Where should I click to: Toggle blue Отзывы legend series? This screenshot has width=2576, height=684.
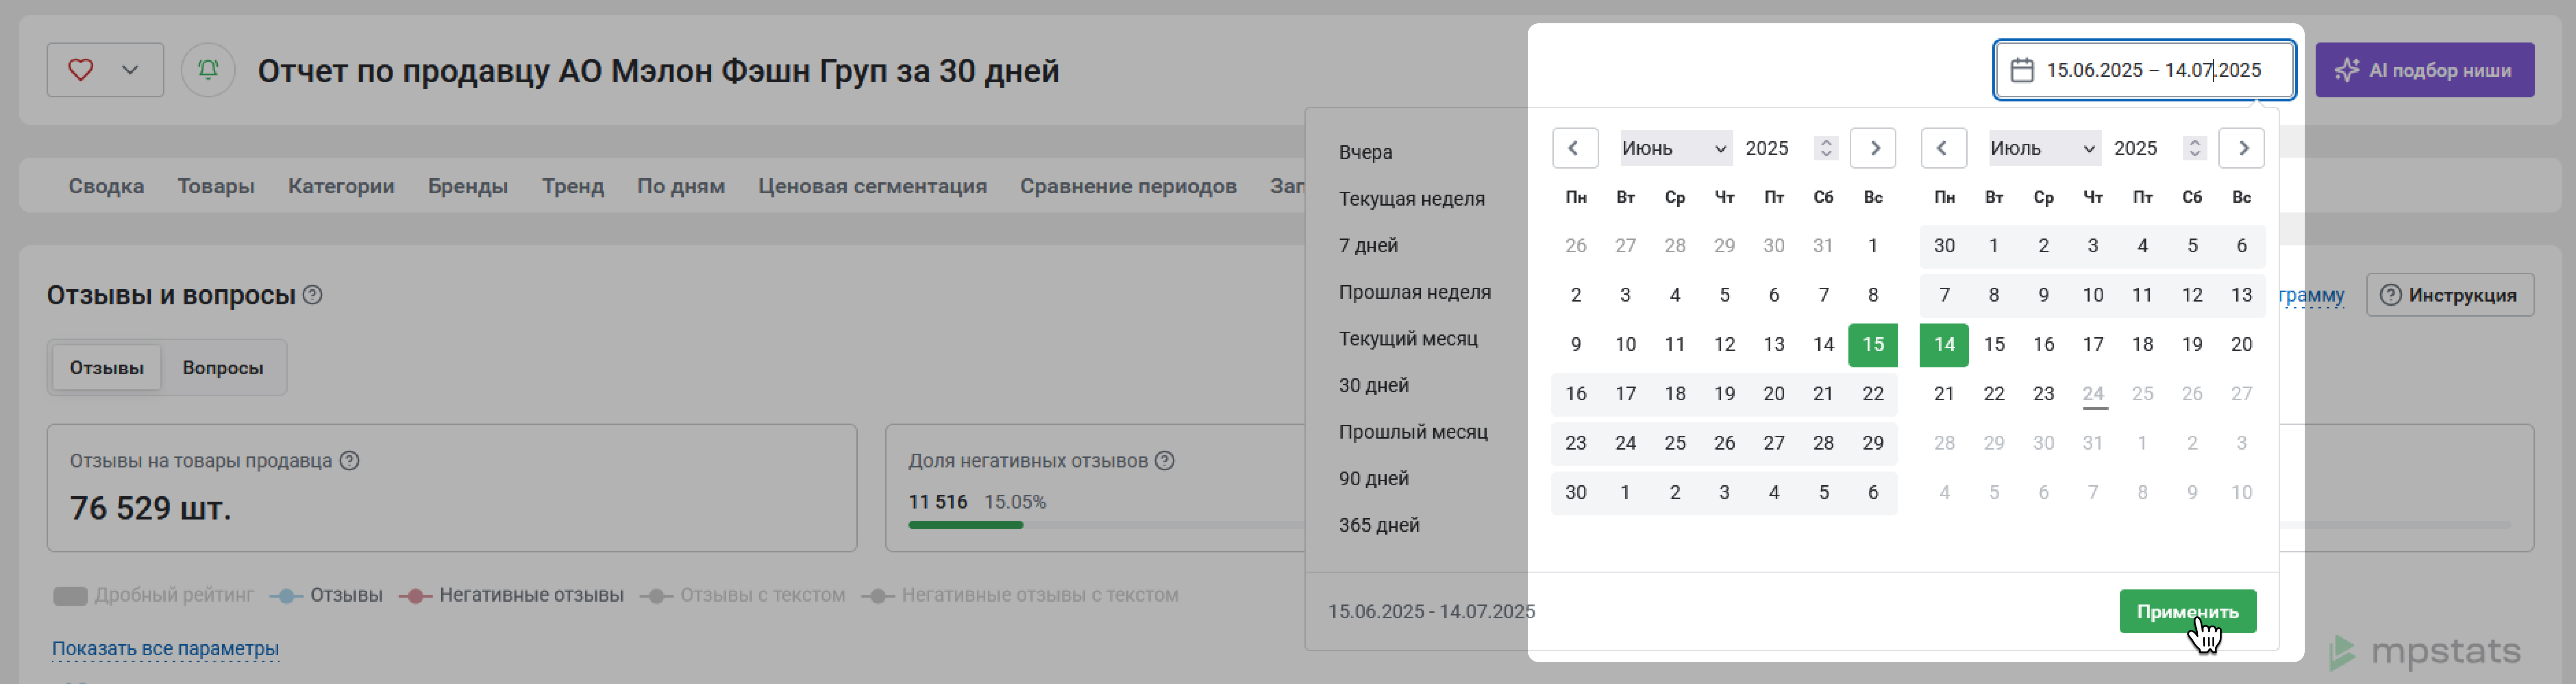[327, 595]
